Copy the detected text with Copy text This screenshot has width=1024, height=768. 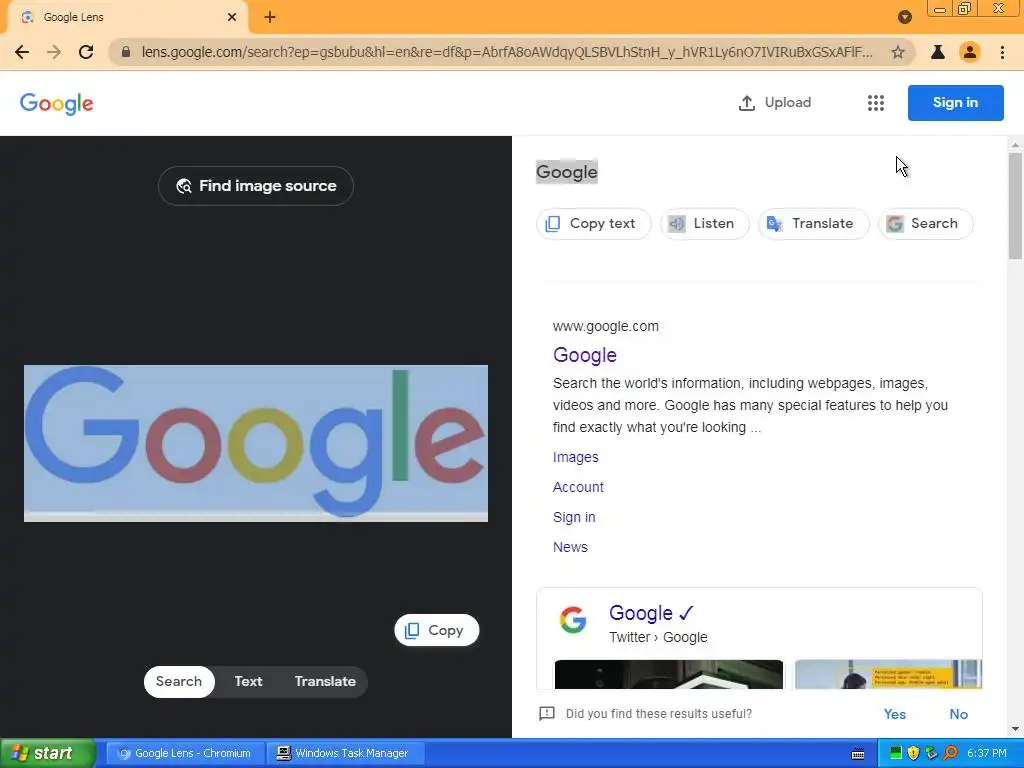[x=593, y=224]
